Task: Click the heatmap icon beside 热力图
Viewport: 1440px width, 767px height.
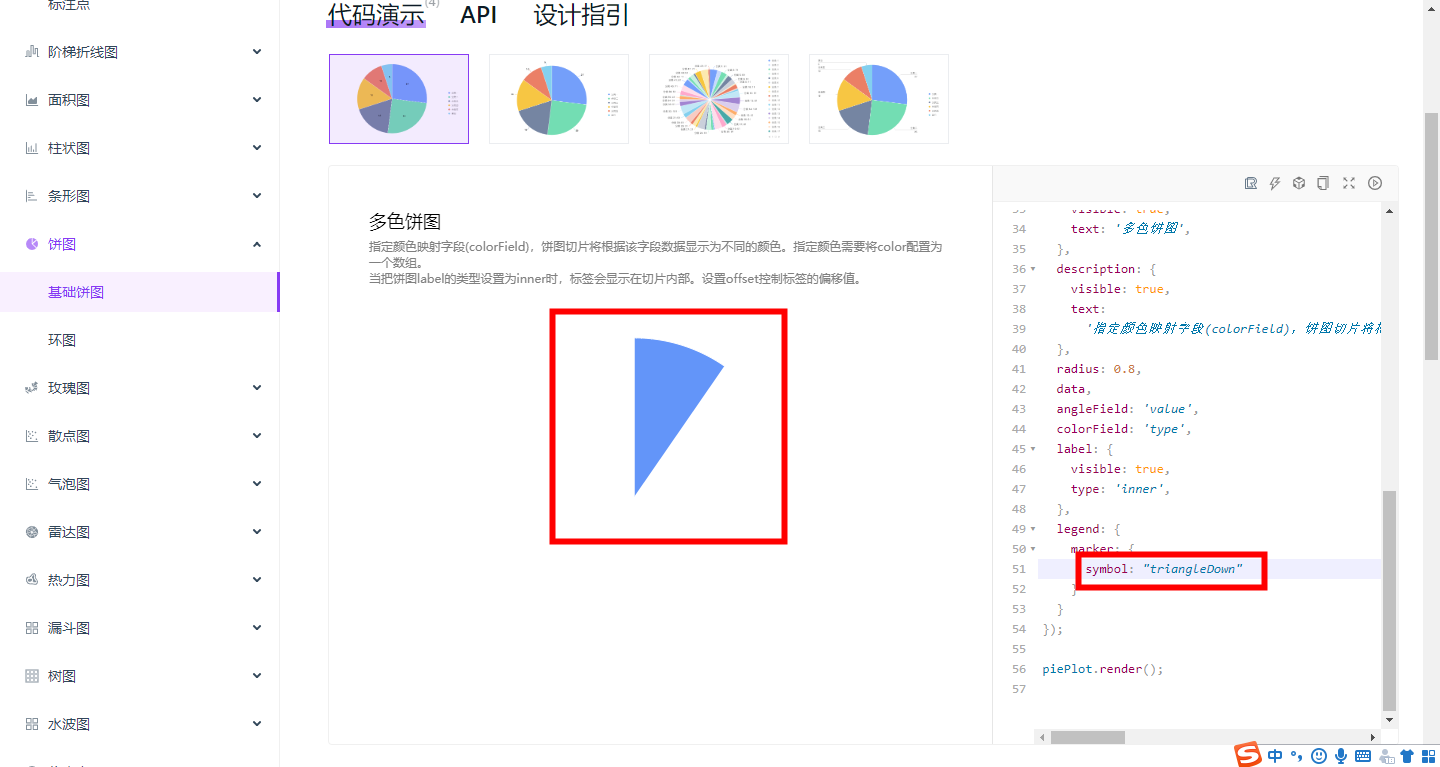Action: [x=32, y=580]
